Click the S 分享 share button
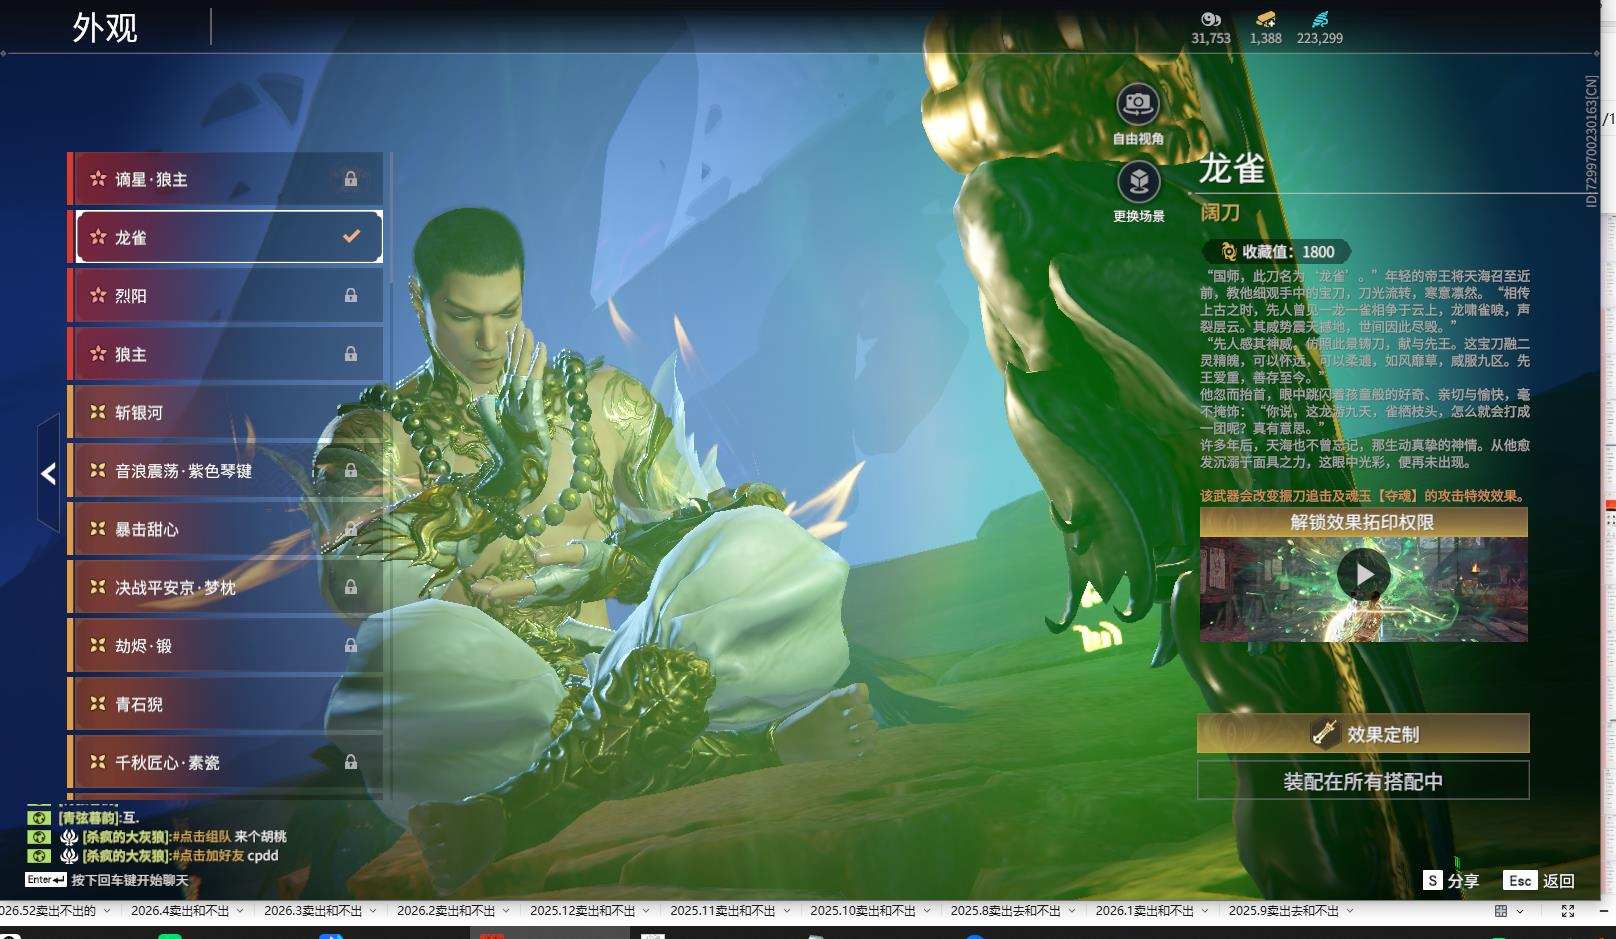 (x=1451, y=880)
